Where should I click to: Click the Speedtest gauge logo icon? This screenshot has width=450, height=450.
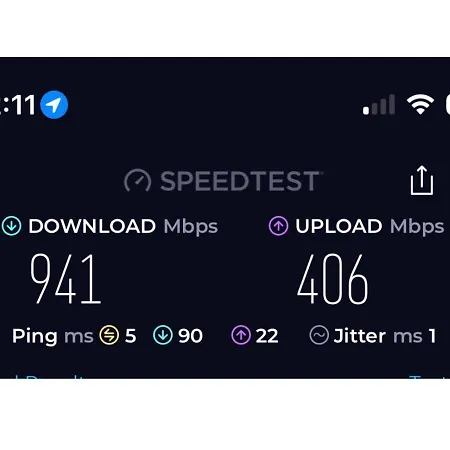coord(138,181)
